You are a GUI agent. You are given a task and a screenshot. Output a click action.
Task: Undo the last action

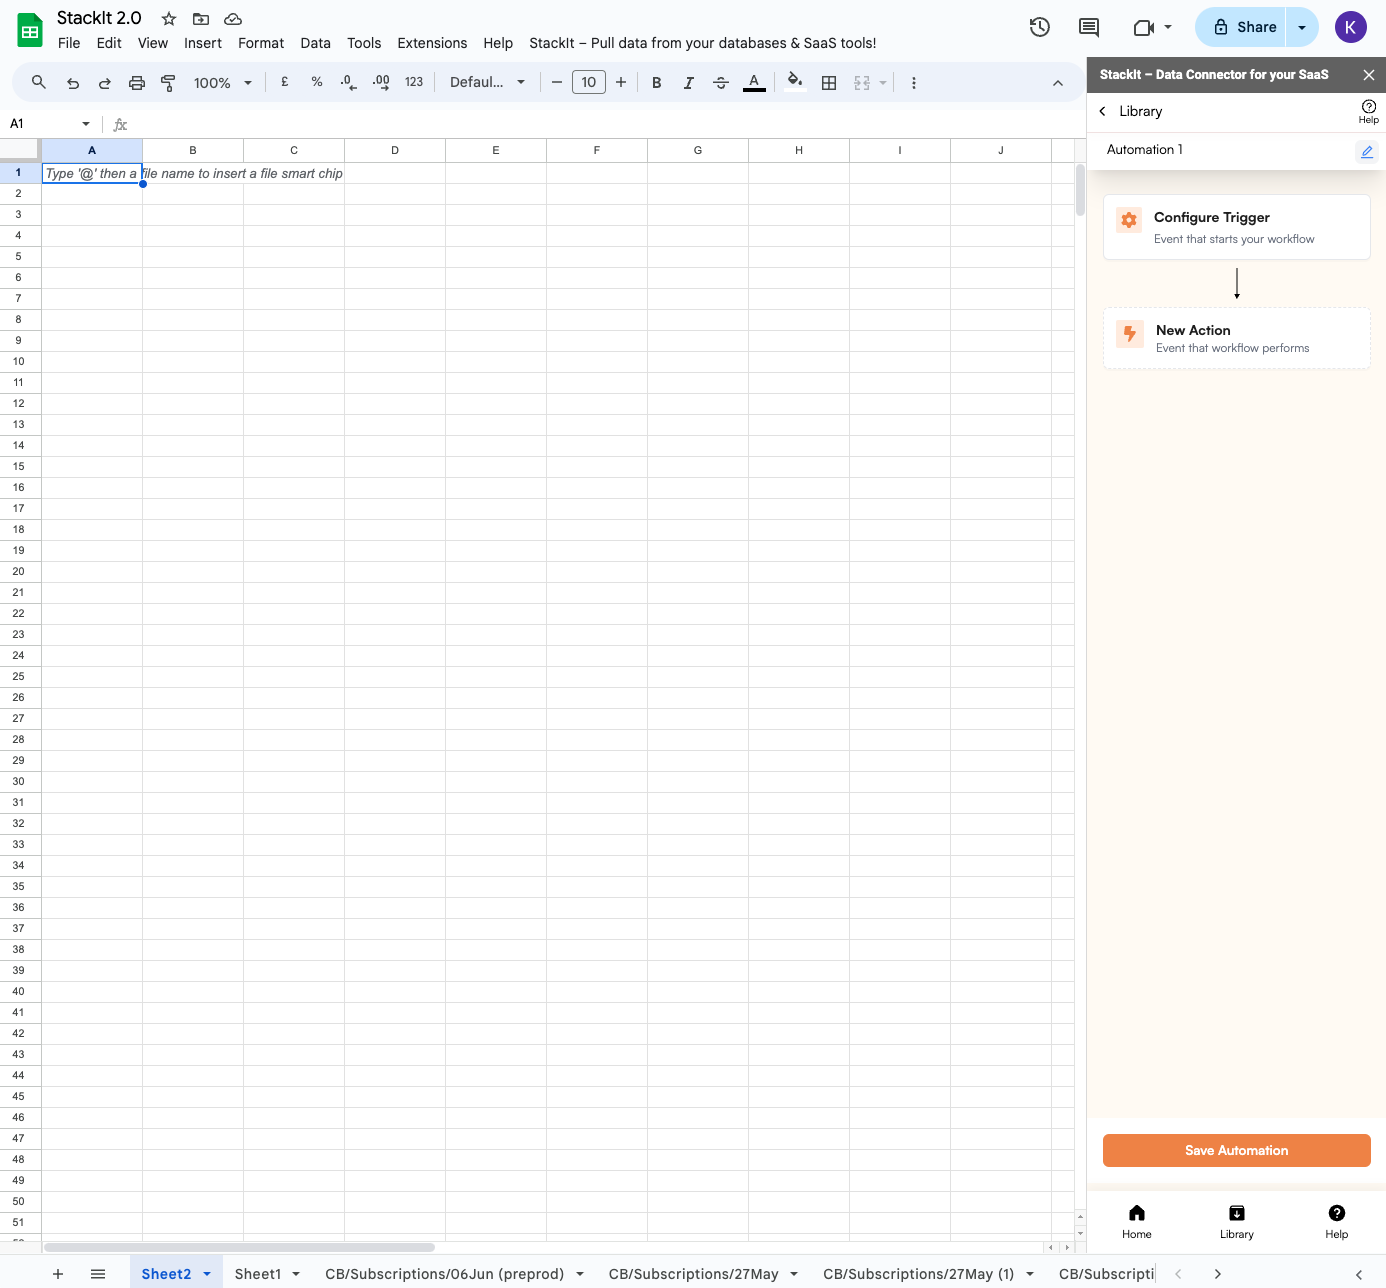(73, 83)
